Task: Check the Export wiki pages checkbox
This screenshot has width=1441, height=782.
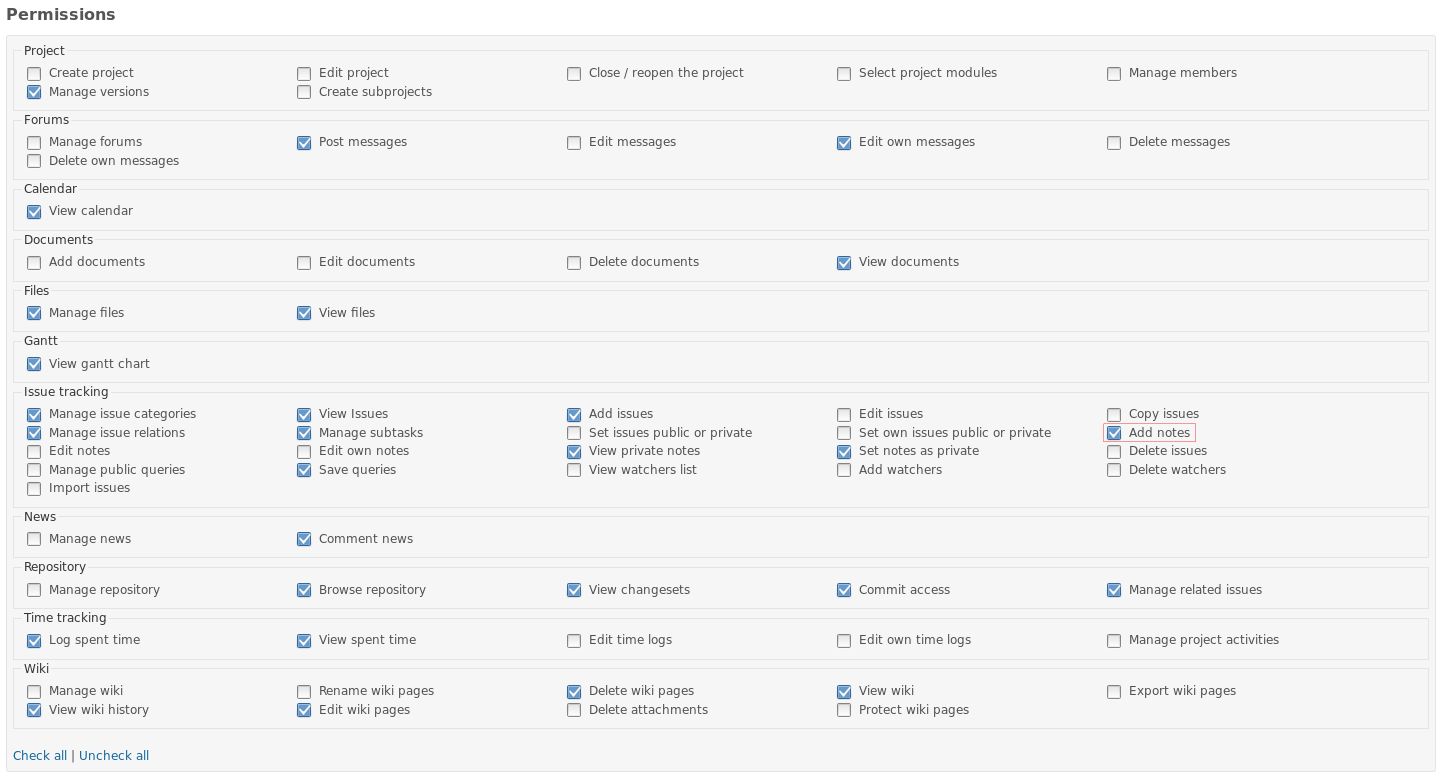Action: [1114, 692]
